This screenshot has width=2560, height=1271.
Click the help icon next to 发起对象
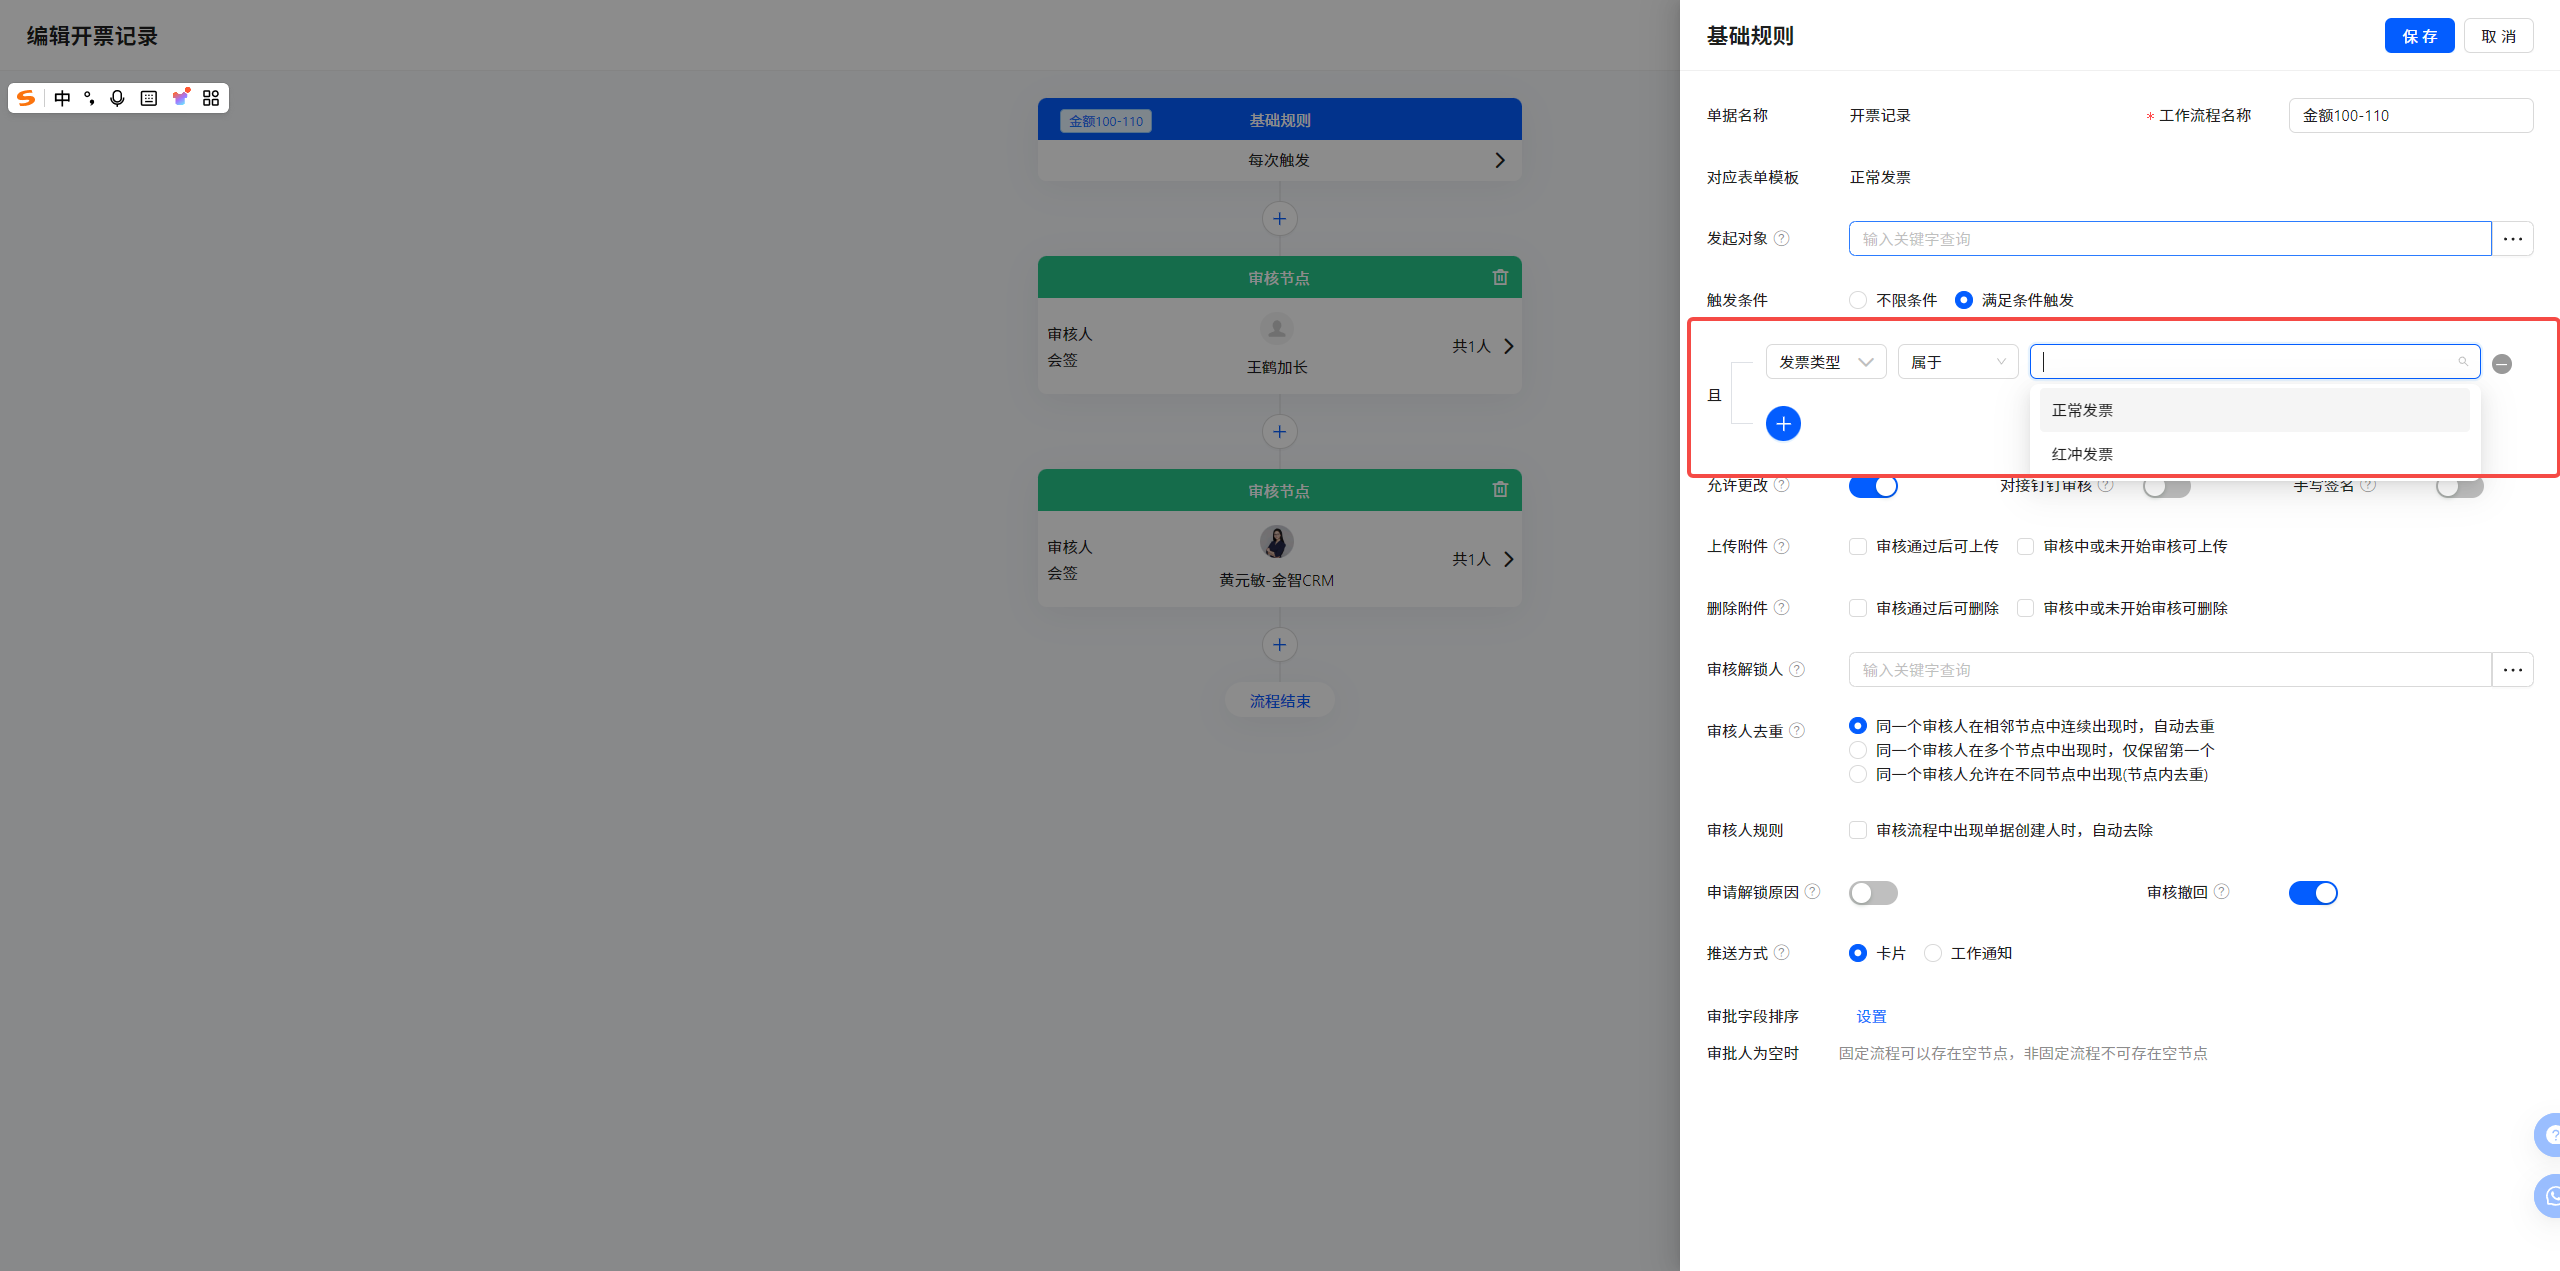coord(1781,238)
